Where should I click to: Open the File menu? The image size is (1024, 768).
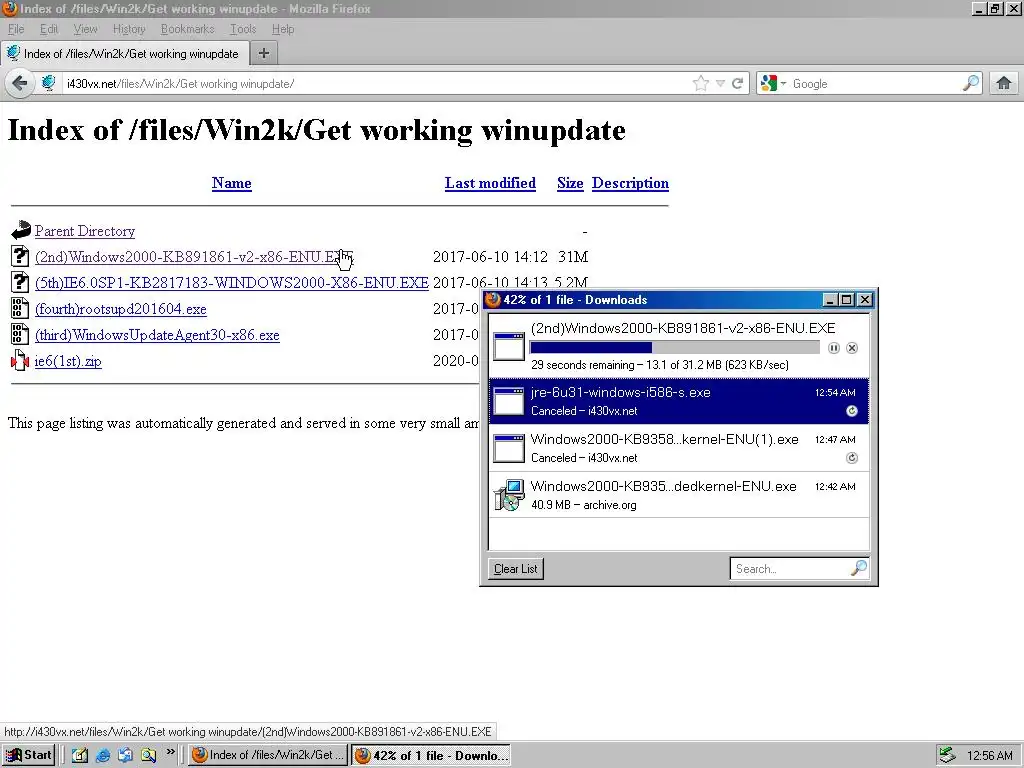pos(16,29)
